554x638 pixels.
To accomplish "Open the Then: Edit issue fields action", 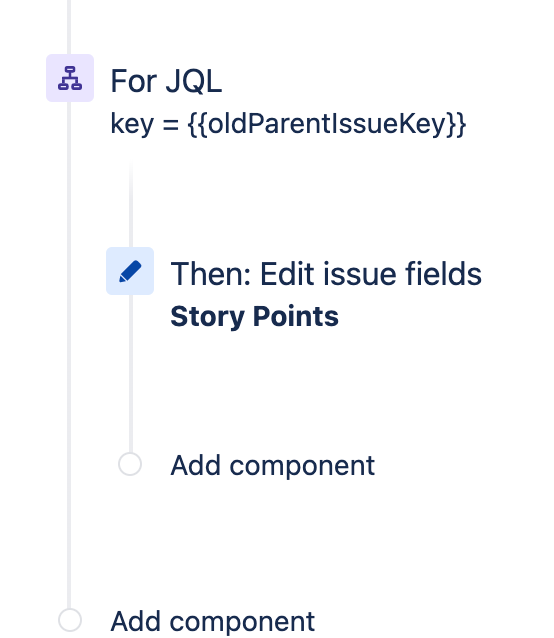I will 326,274.
